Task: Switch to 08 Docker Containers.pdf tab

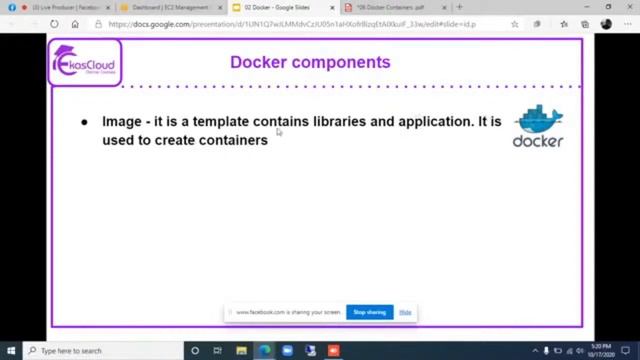Action: click(x=395, y=7)
